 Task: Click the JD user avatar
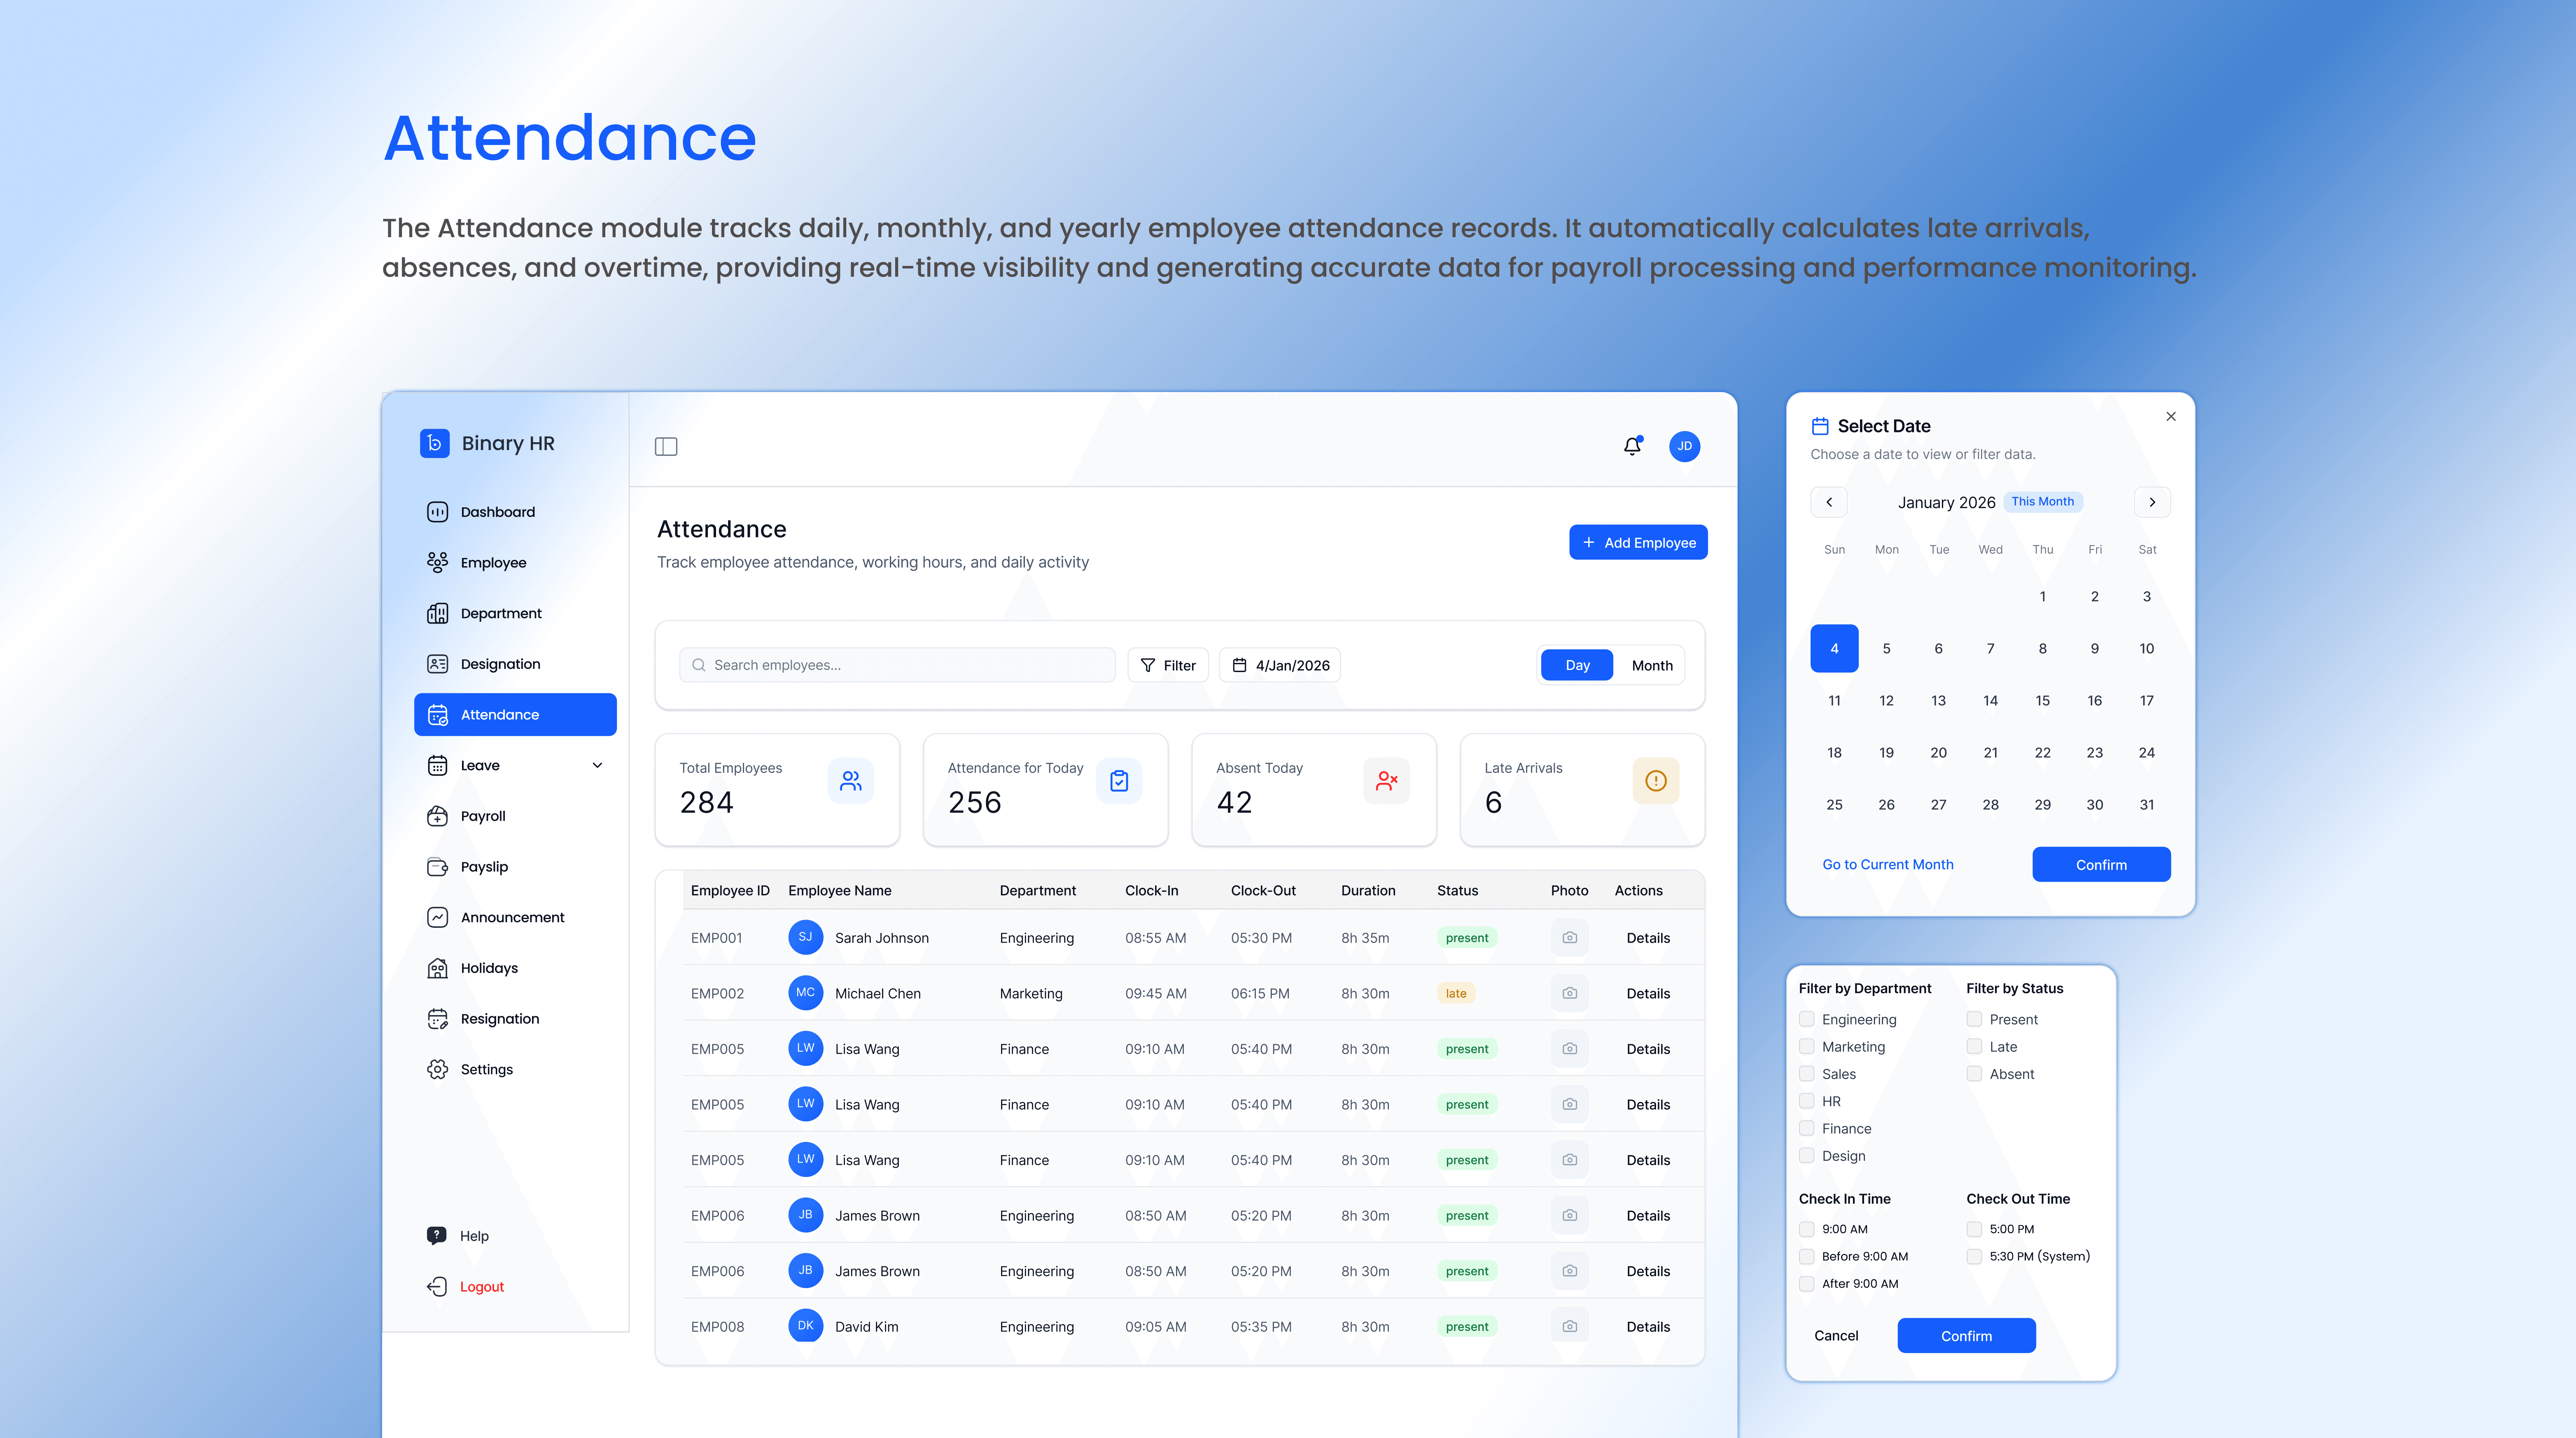[x=1684, y=446]
